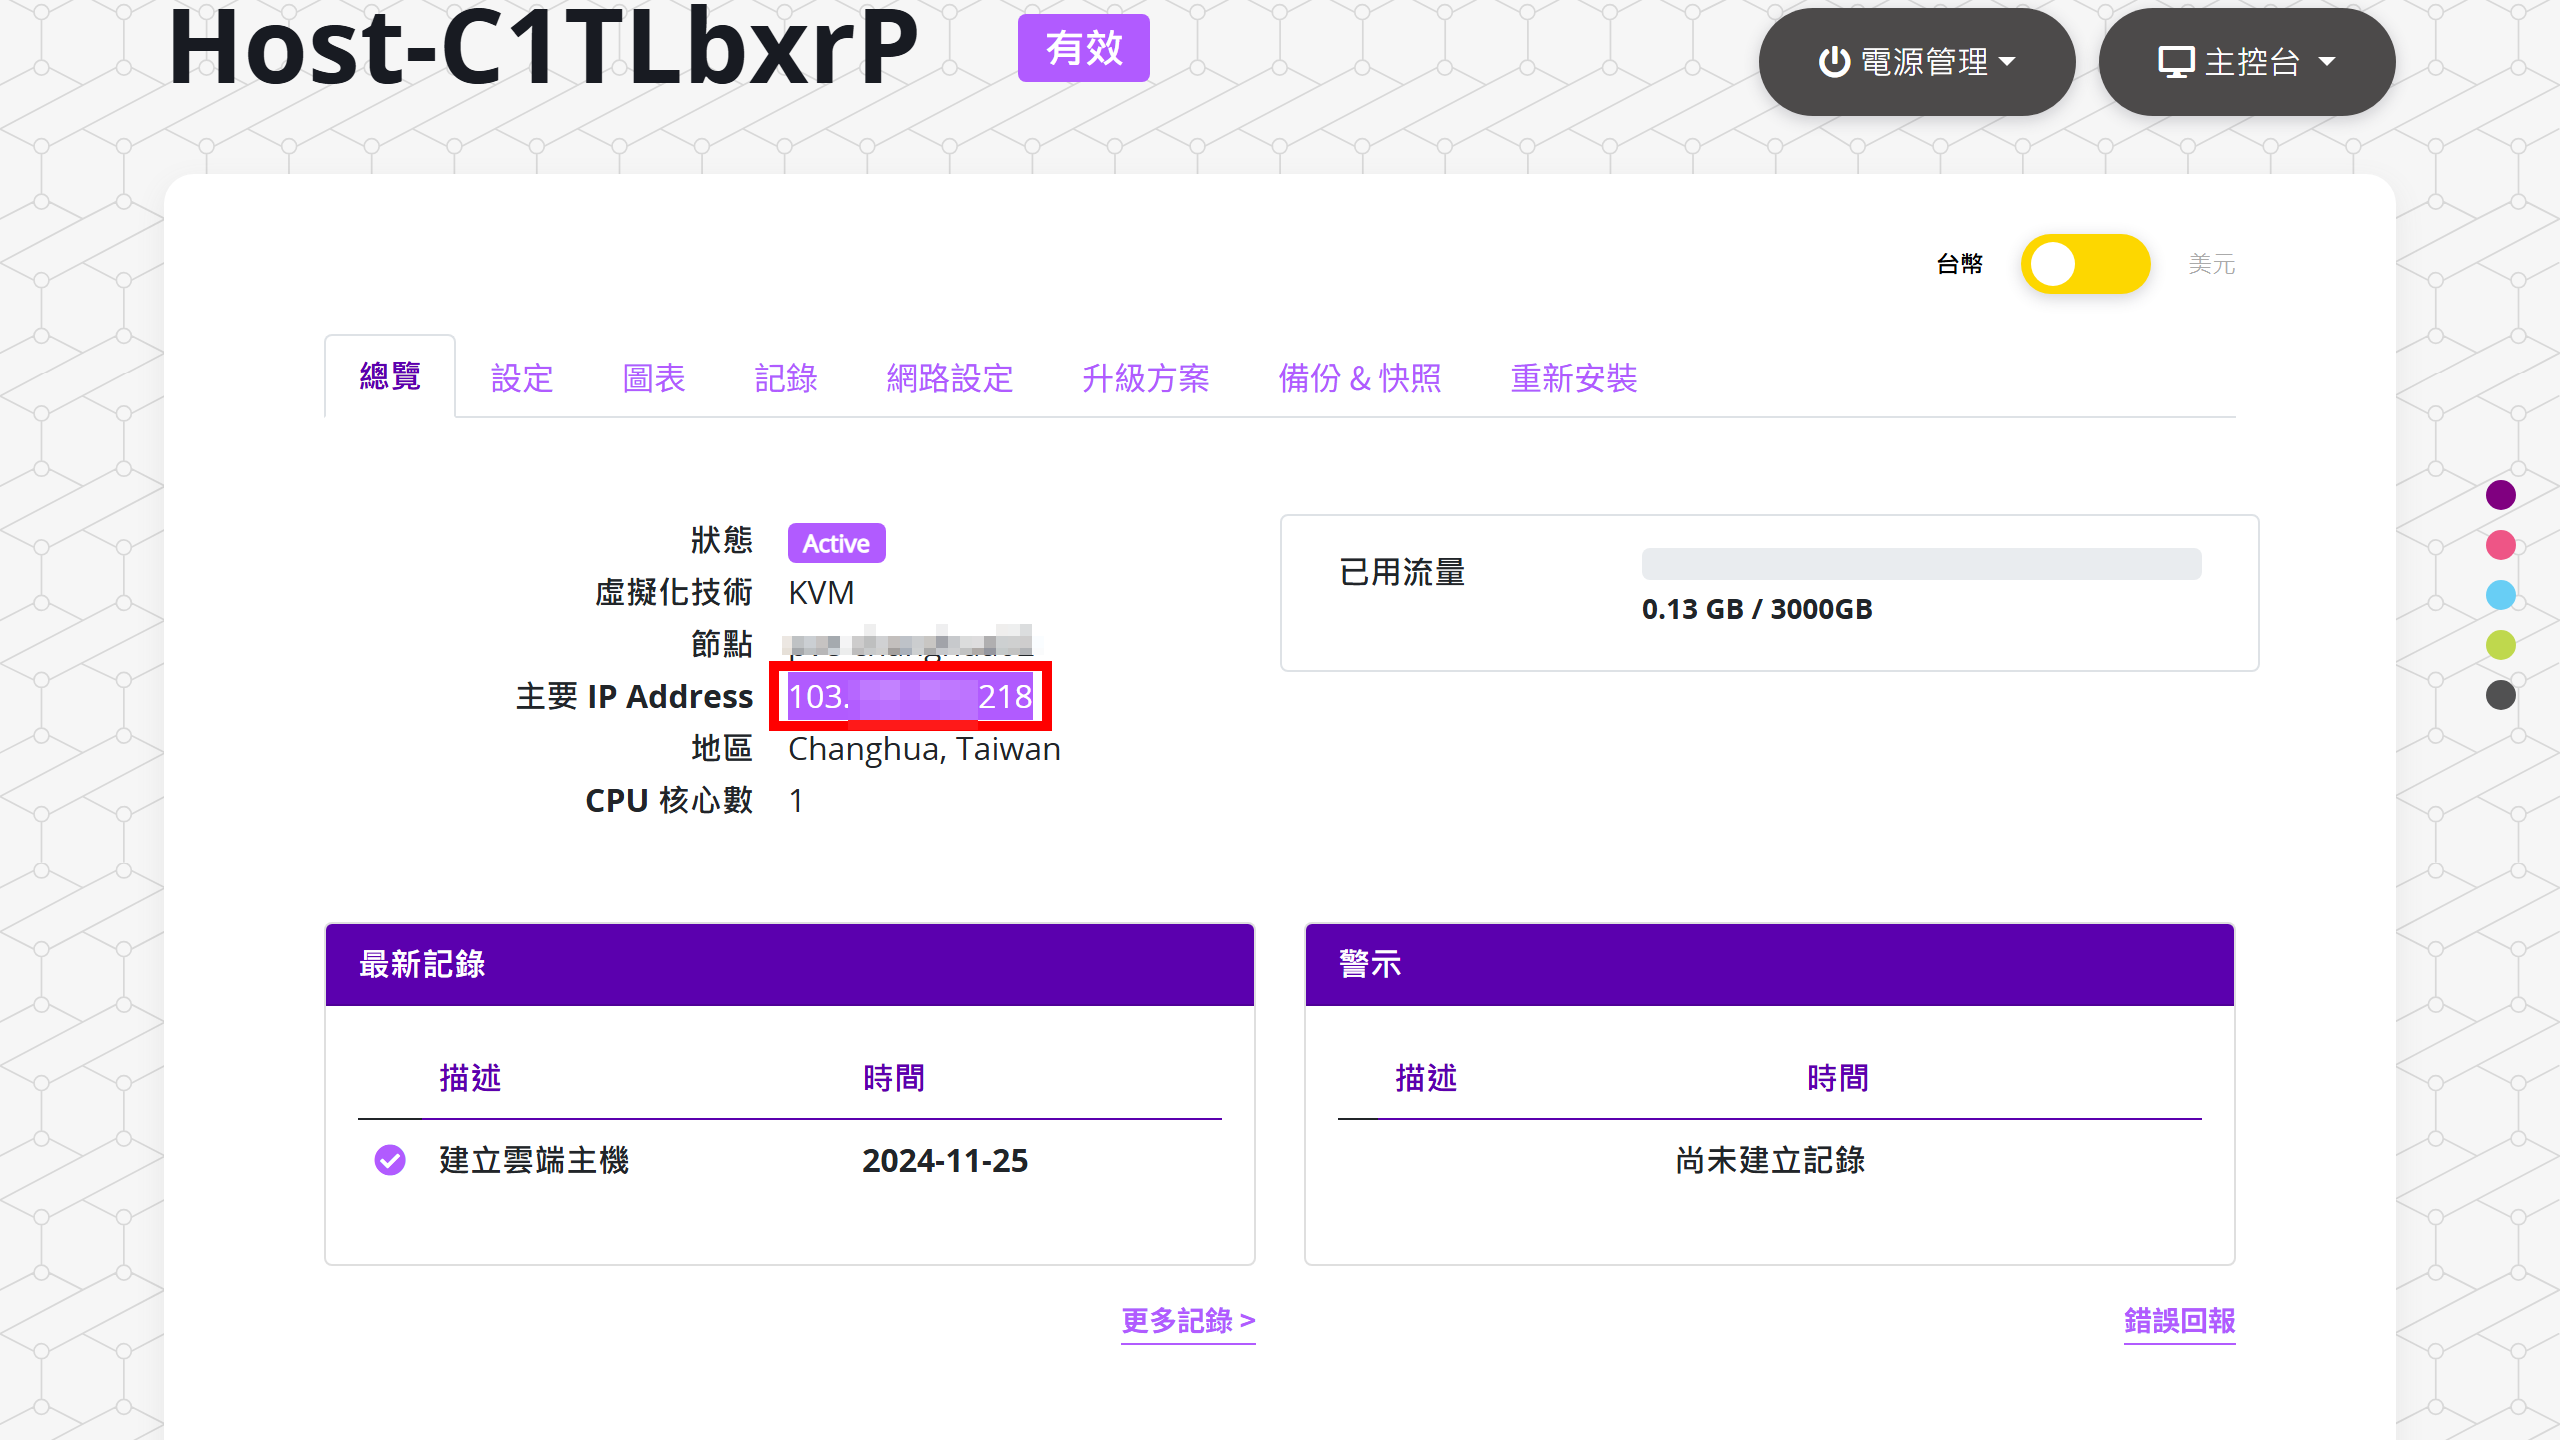Open the 更多記錄 link
This screenshot has width=2560, height=1440.
tap(1187, 1320)
